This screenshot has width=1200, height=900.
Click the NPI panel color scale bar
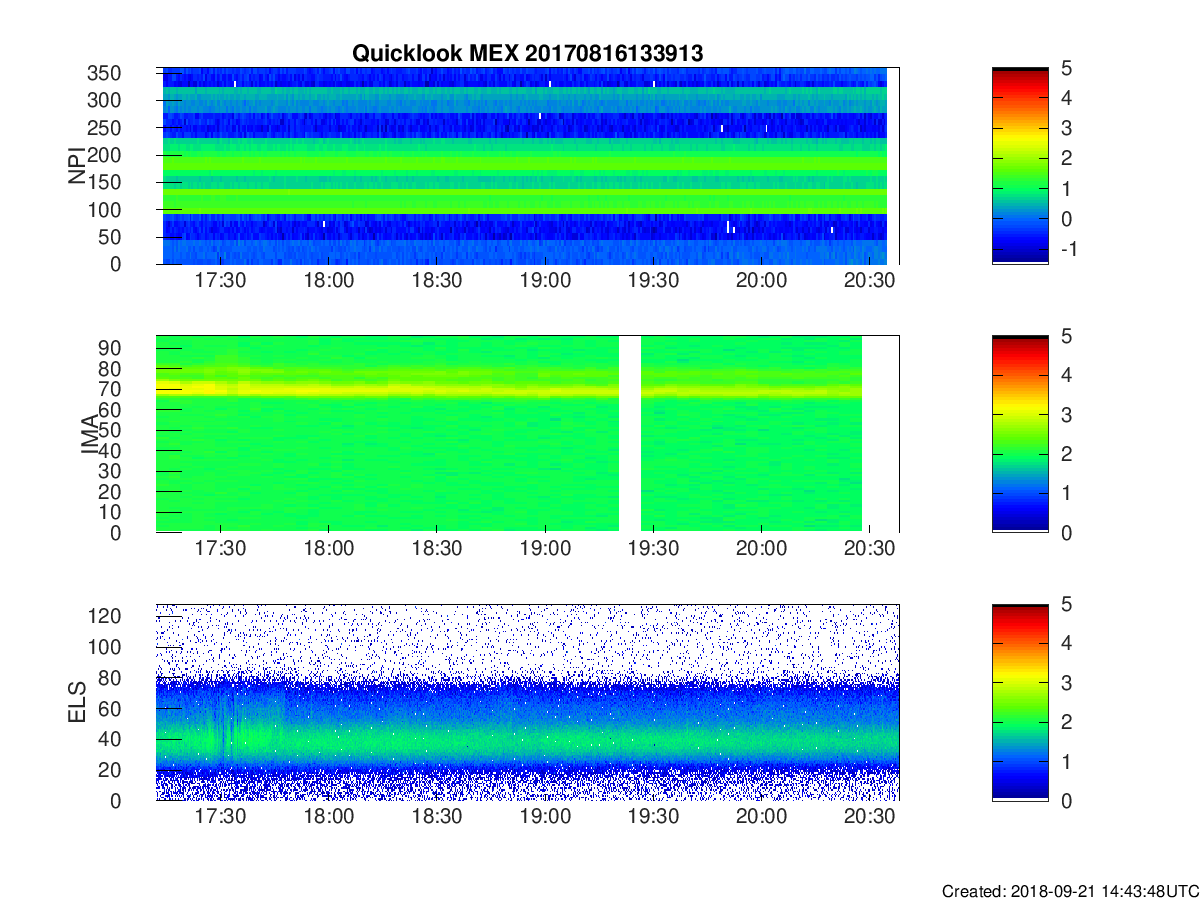[x=1020, y=166]
